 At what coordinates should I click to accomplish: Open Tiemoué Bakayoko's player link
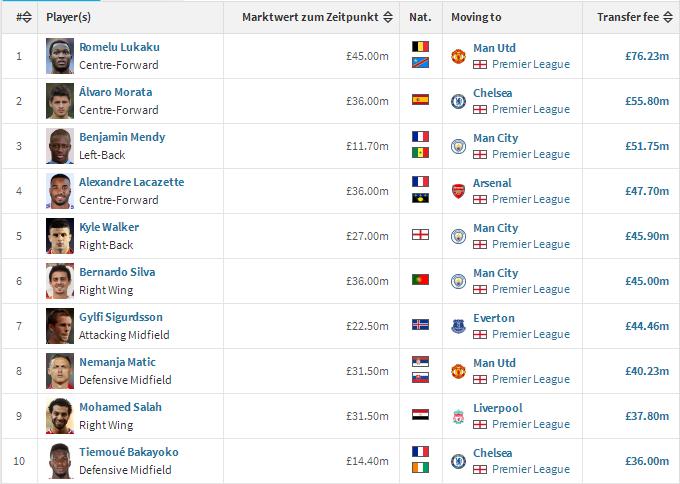(129, 452)
